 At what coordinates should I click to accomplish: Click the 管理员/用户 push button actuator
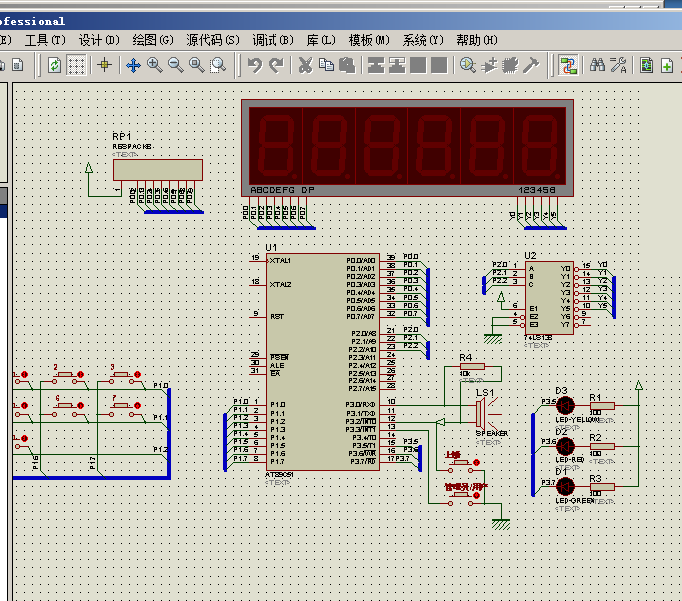coord(461,496)
